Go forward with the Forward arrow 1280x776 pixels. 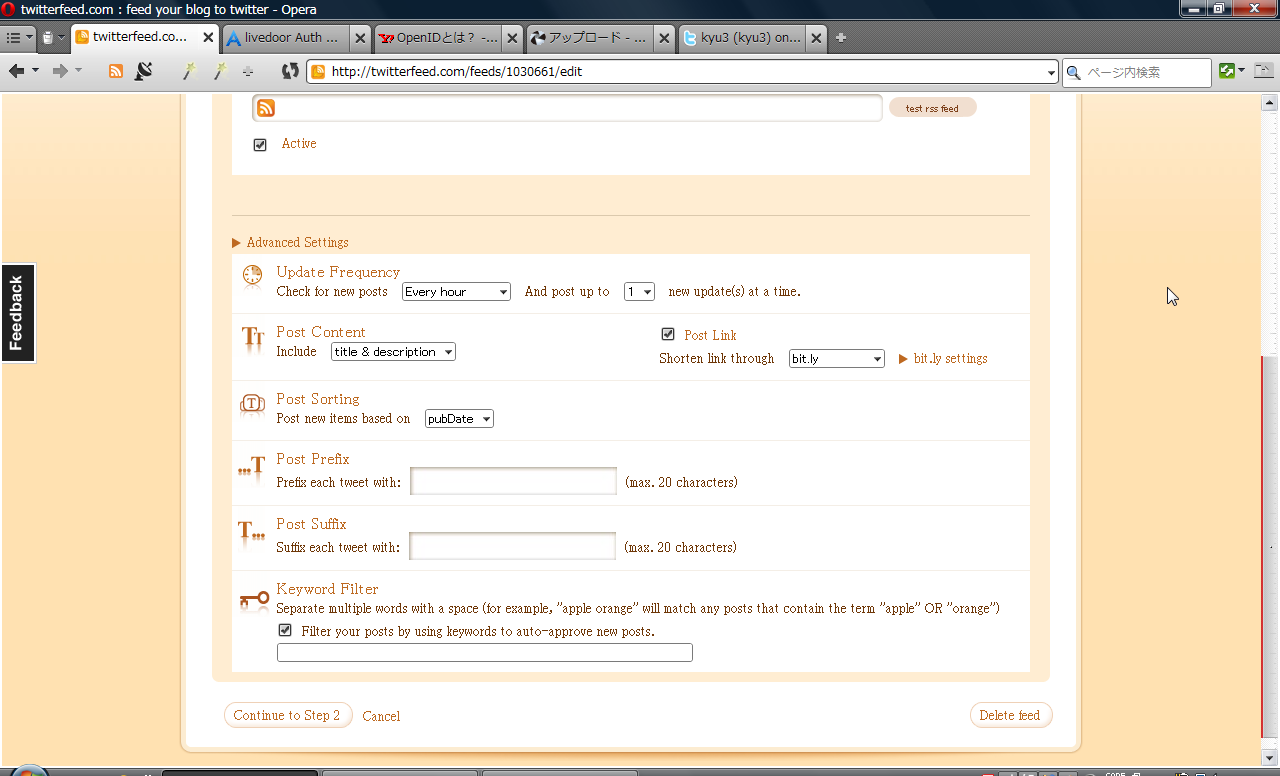(60, 71)
